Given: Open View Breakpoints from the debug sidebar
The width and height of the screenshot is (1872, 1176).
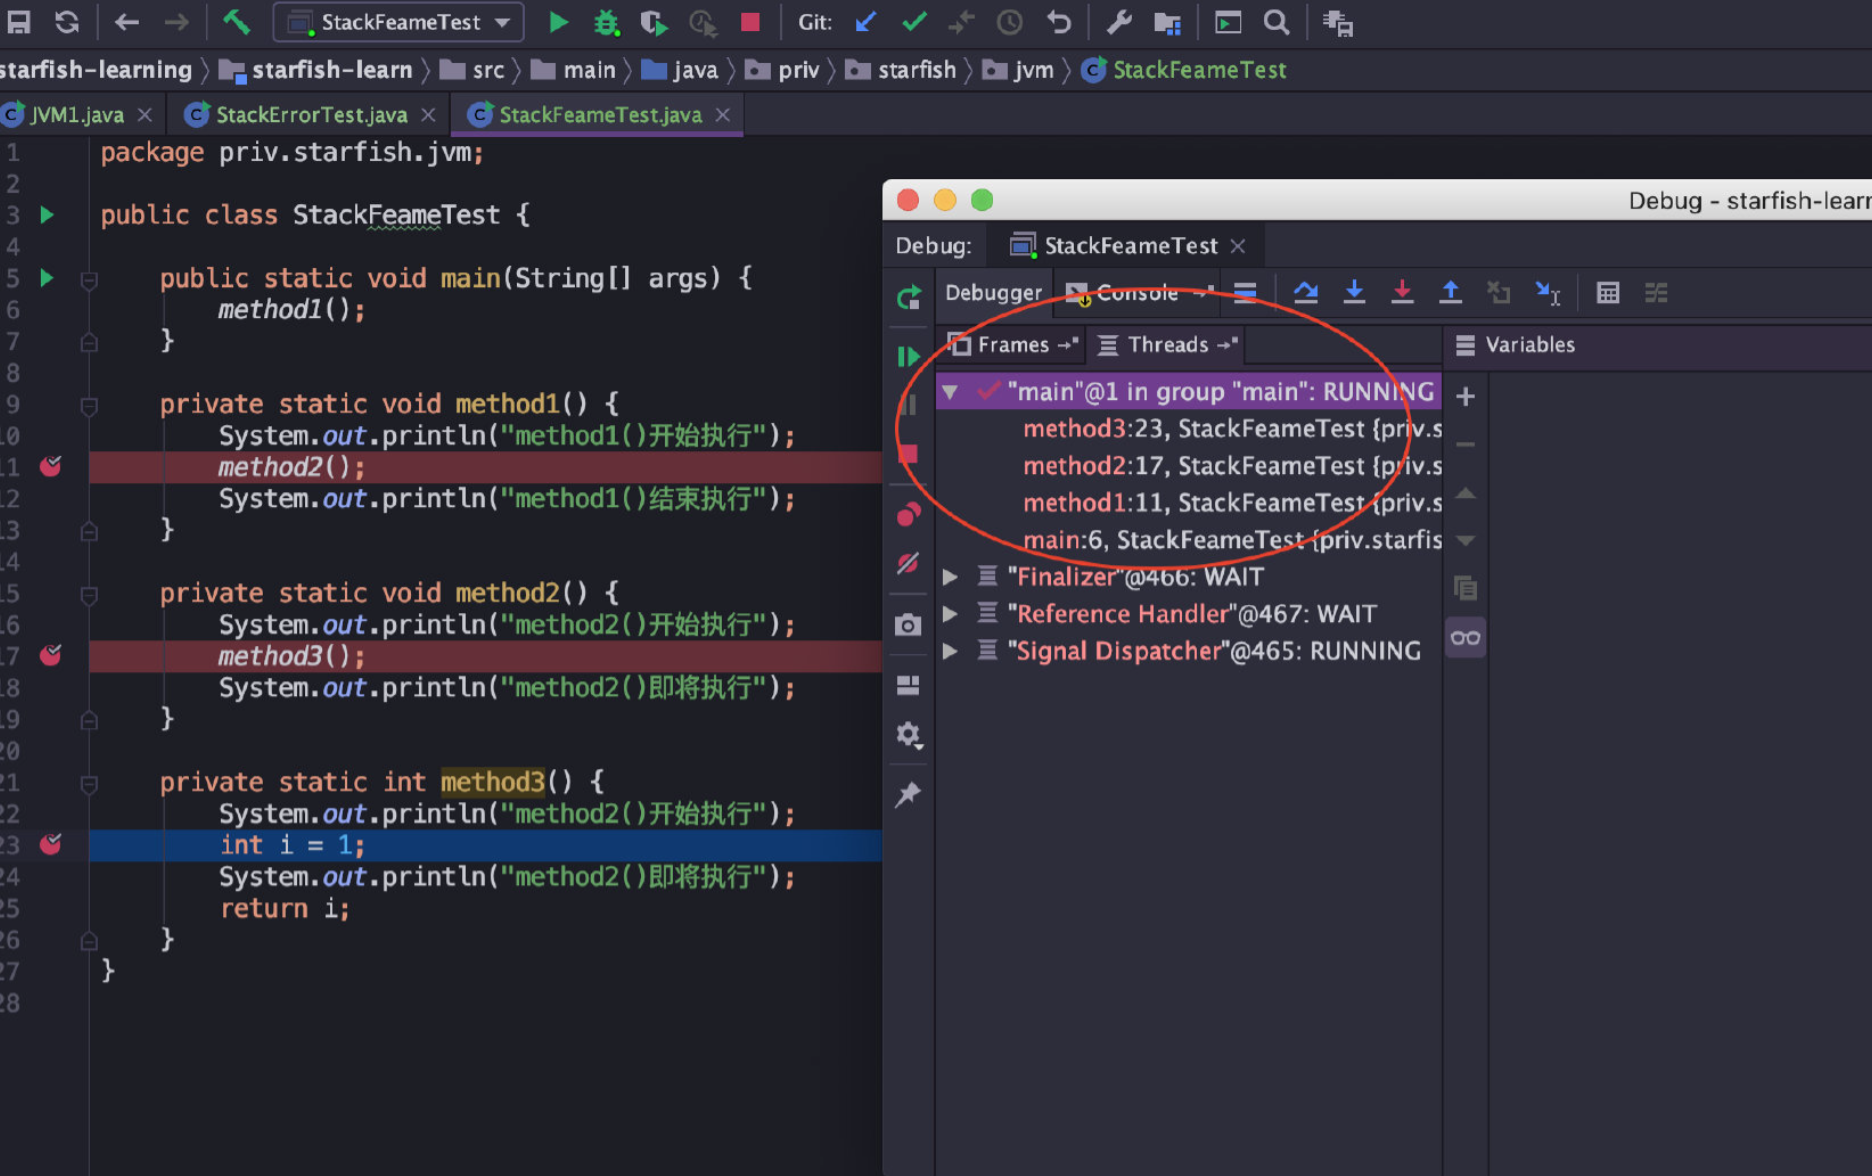Looking at the screenshot, I should [908, 514].
